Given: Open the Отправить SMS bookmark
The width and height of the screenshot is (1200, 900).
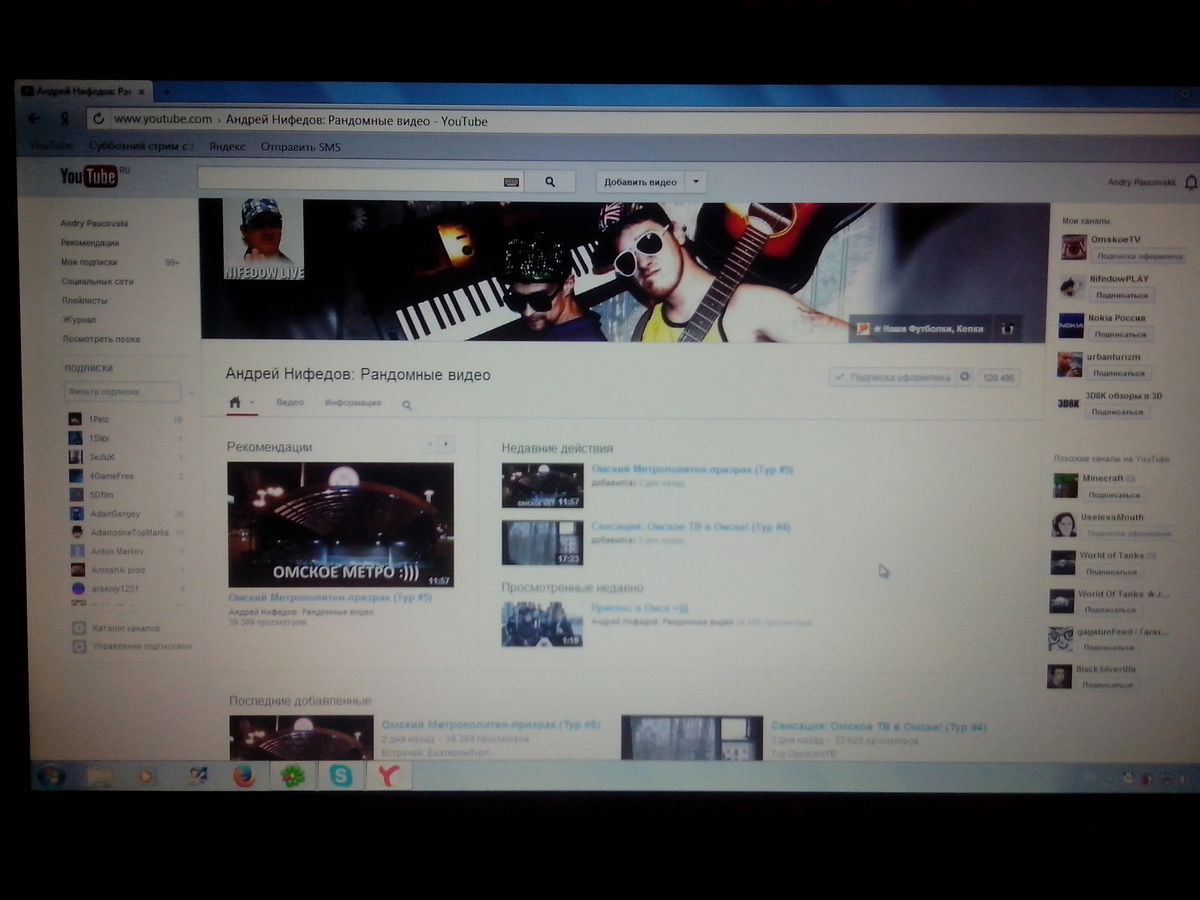Looking at the screenshot, I should pyautogui.click(x=301, y=147).
